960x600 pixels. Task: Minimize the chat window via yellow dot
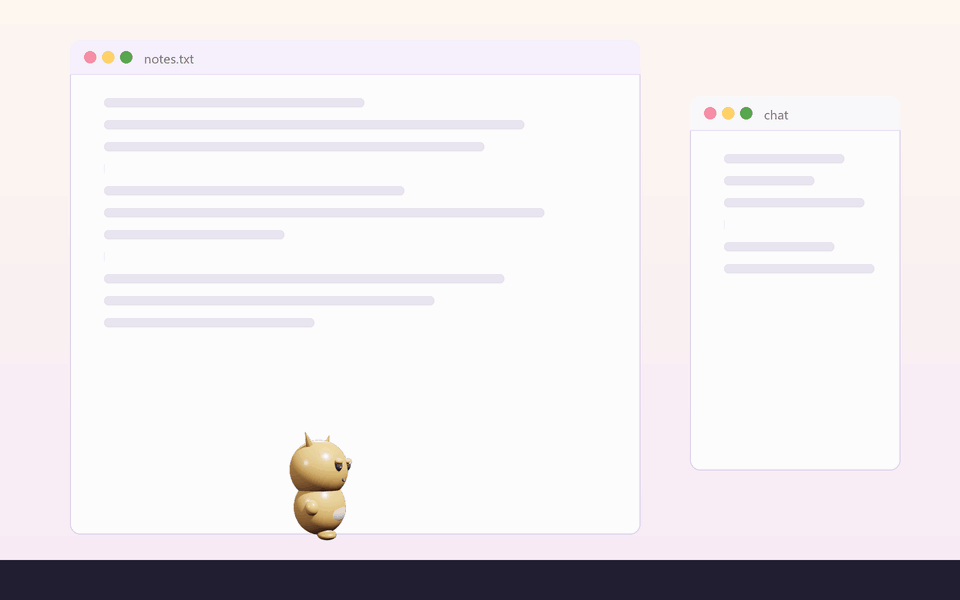click(728, 113)
